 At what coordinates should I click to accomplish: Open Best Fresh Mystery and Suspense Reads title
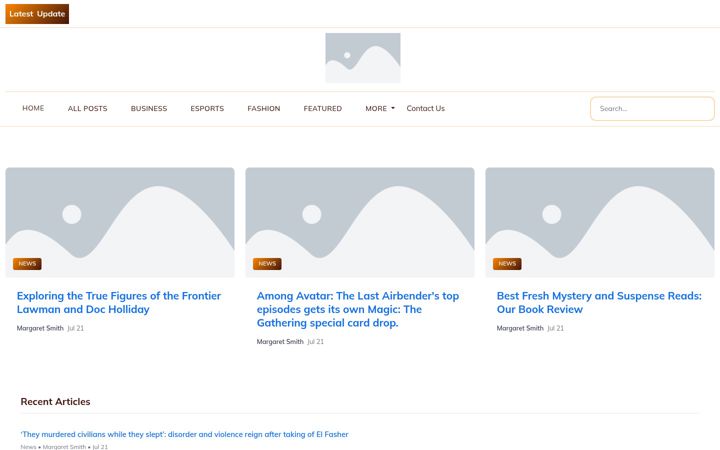pos(599,303)
